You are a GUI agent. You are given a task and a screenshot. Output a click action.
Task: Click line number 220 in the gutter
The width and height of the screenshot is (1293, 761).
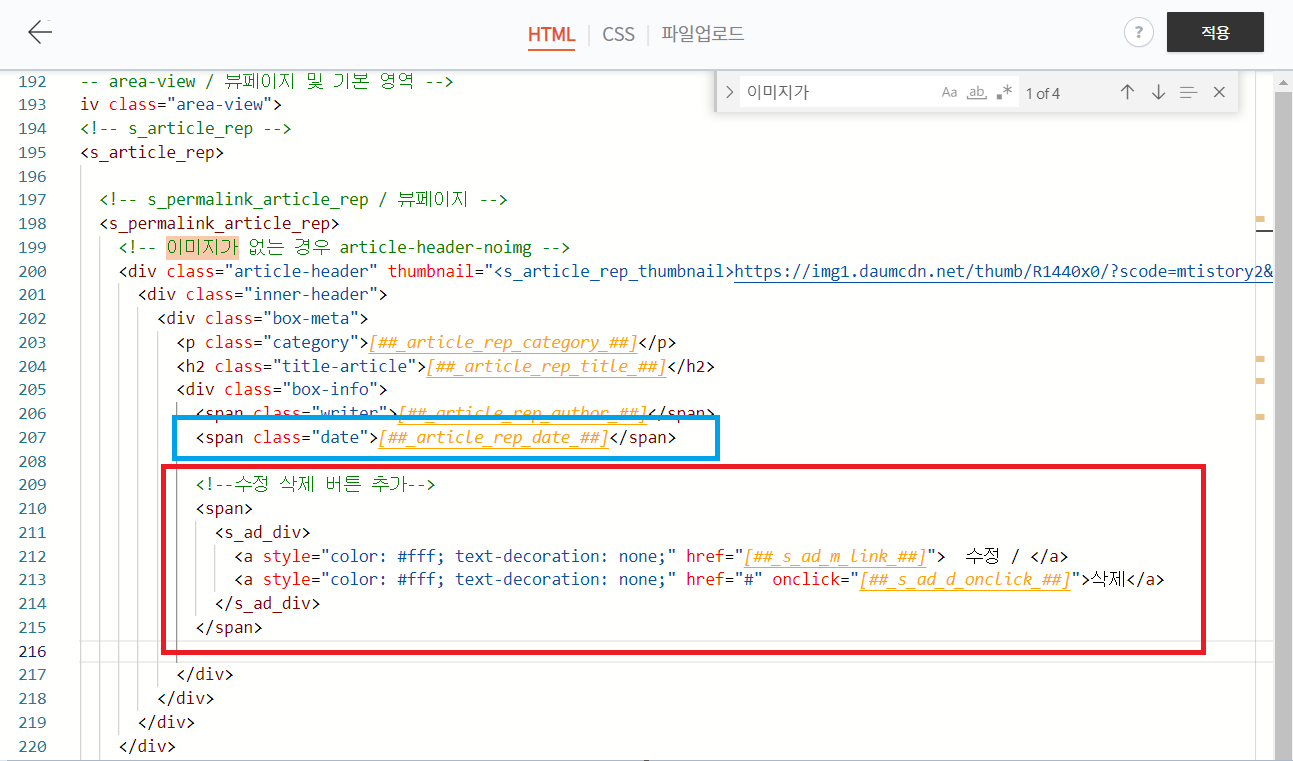(x=32, y=746)
